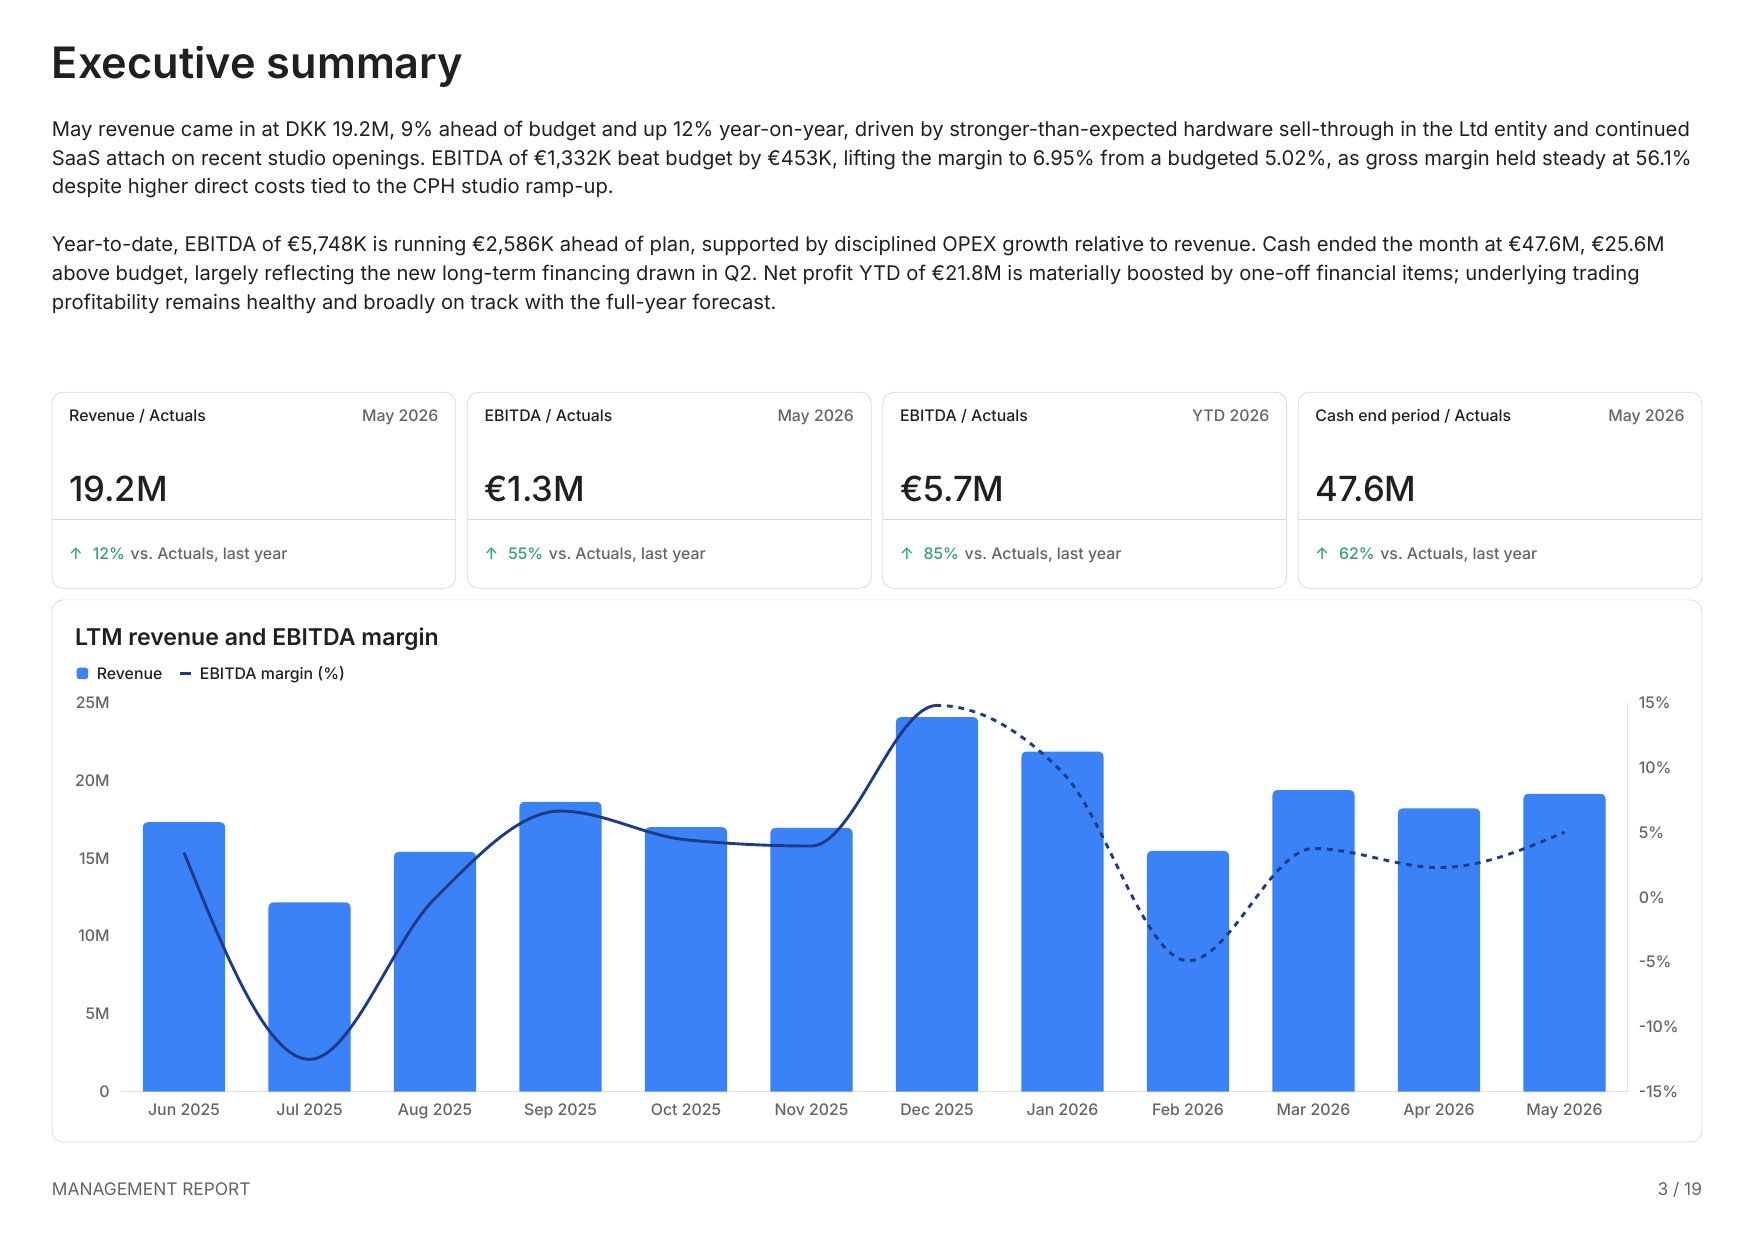
Task: Click the 15% right axis label
Action: [1654, 703]
